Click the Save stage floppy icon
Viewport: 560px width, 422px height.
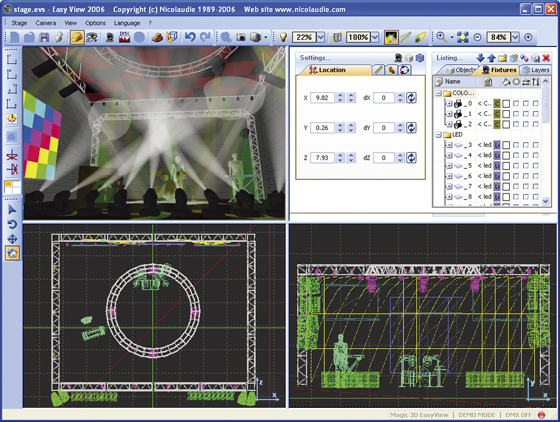point(44,37)
